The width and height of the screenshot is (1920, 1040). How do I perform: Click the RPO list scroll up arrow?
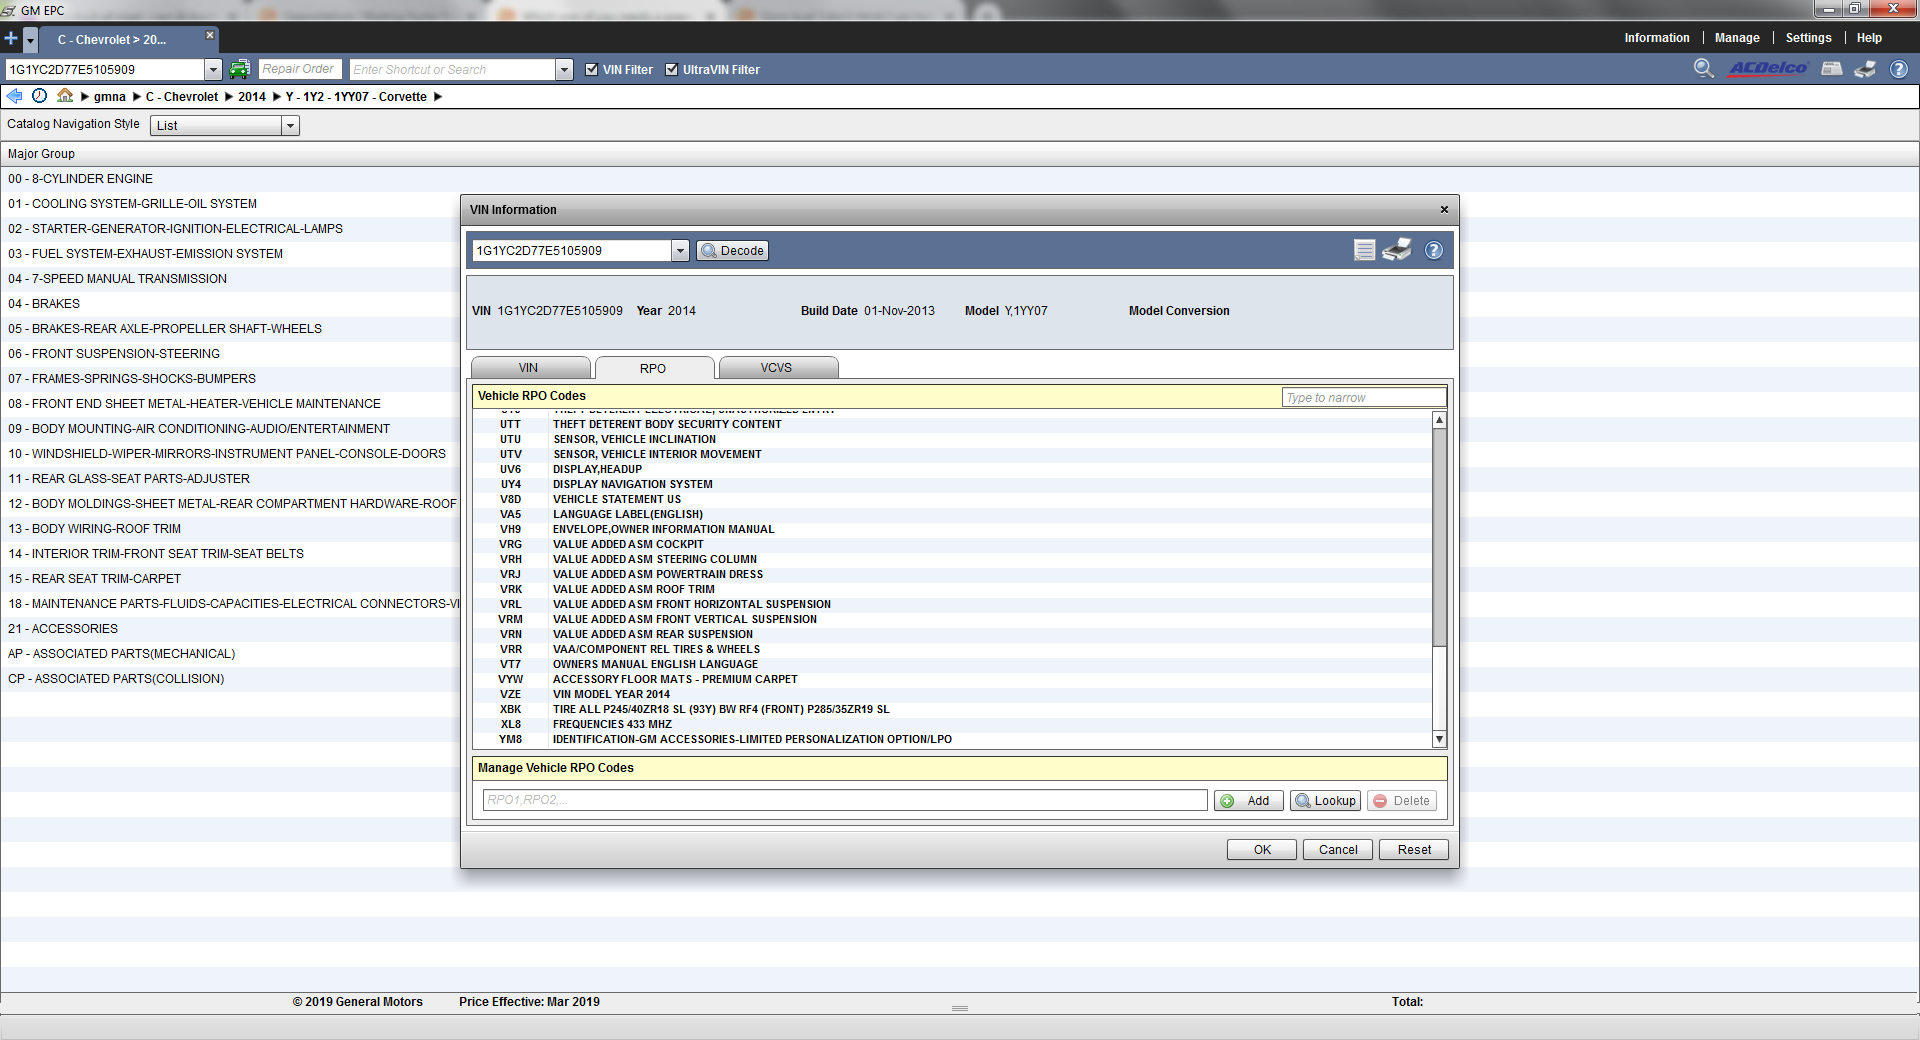tap(1440, 420)
